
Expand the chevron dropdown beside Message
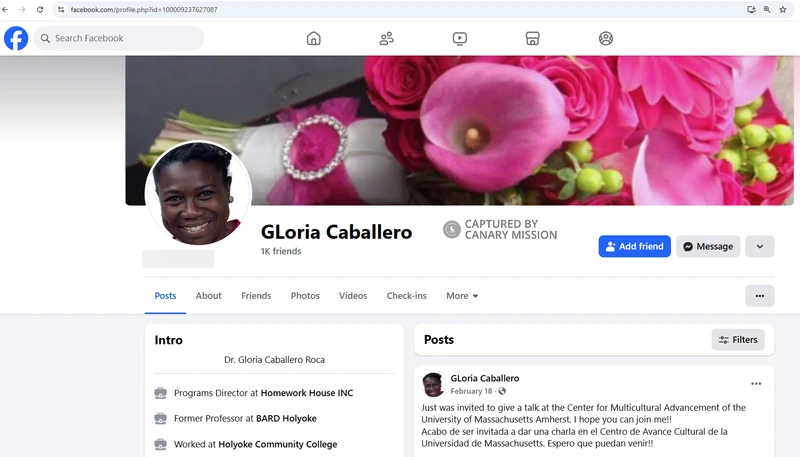[x=760, y=246]
